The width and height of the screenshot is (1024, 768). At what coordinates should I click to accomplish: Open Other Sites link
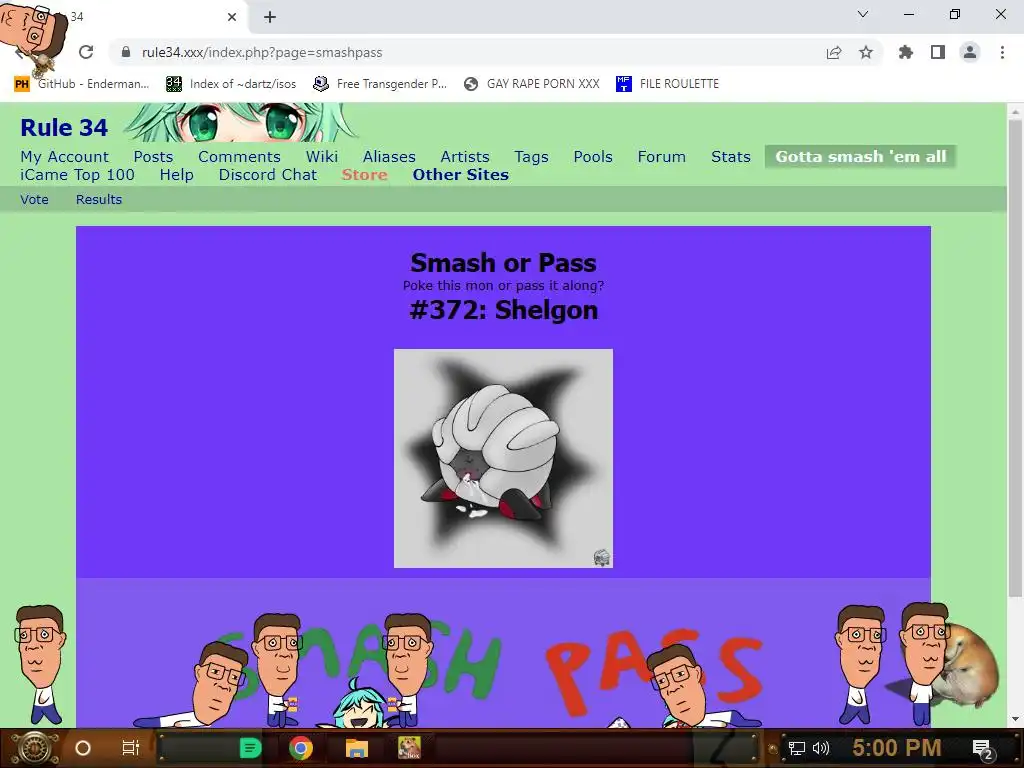[460, 175]
